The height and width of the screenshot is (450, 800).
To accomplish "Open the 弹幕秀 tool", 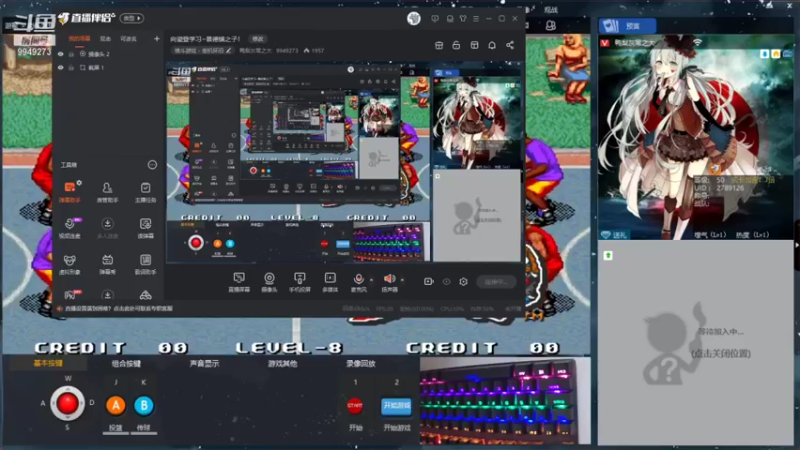I will coord(107,264).
